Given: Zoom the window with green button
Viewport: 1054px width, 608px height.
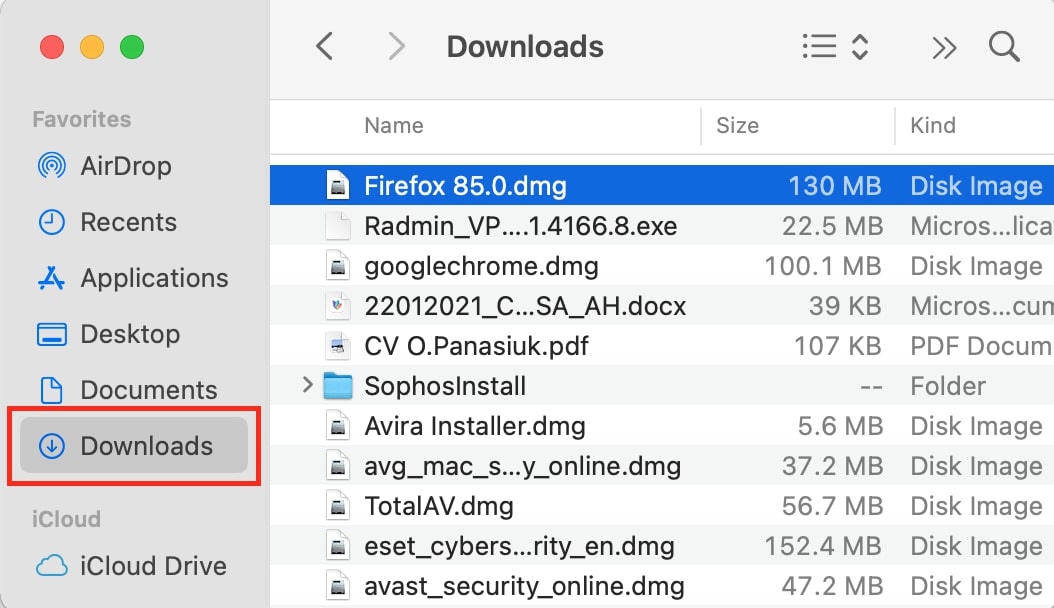Looking at the screenshot, I should (132, 47).
